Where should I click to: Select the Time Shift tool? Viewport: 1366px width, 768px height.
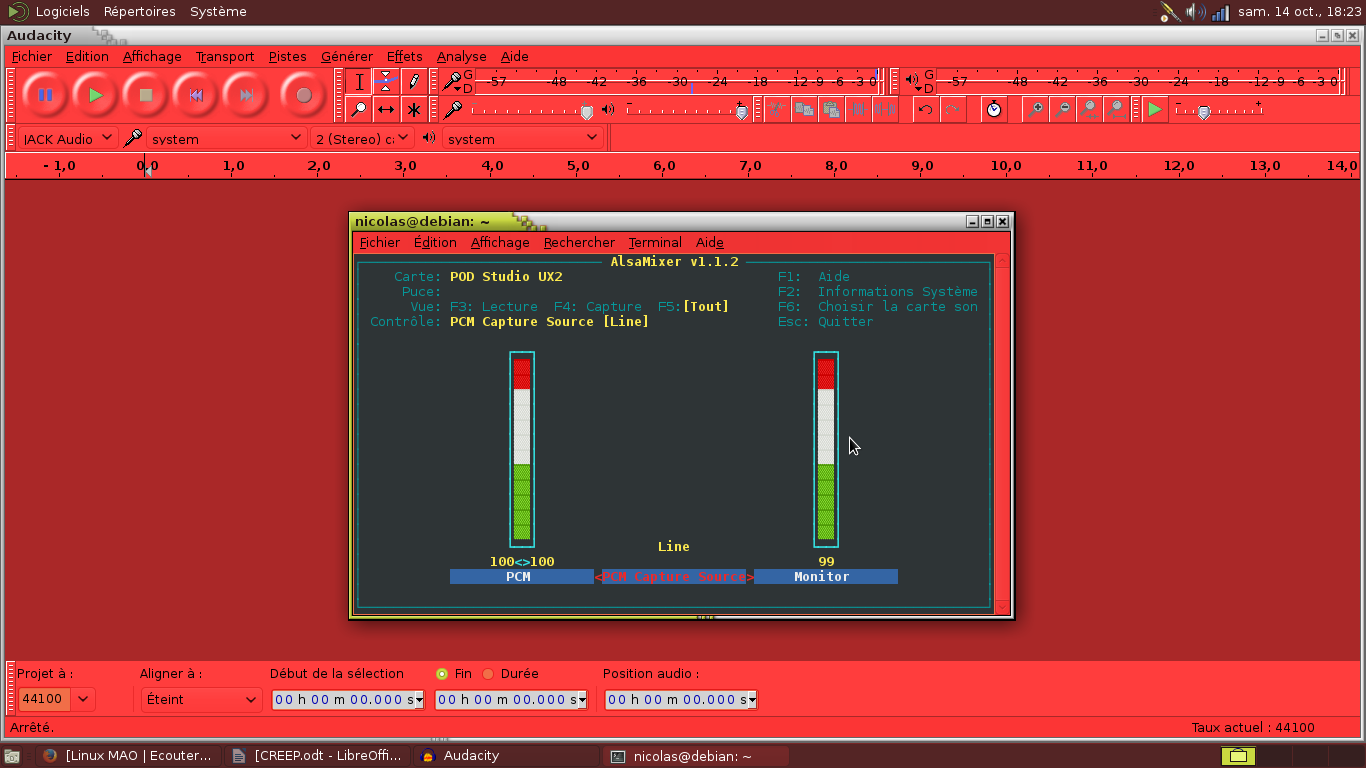click(386, 109)
